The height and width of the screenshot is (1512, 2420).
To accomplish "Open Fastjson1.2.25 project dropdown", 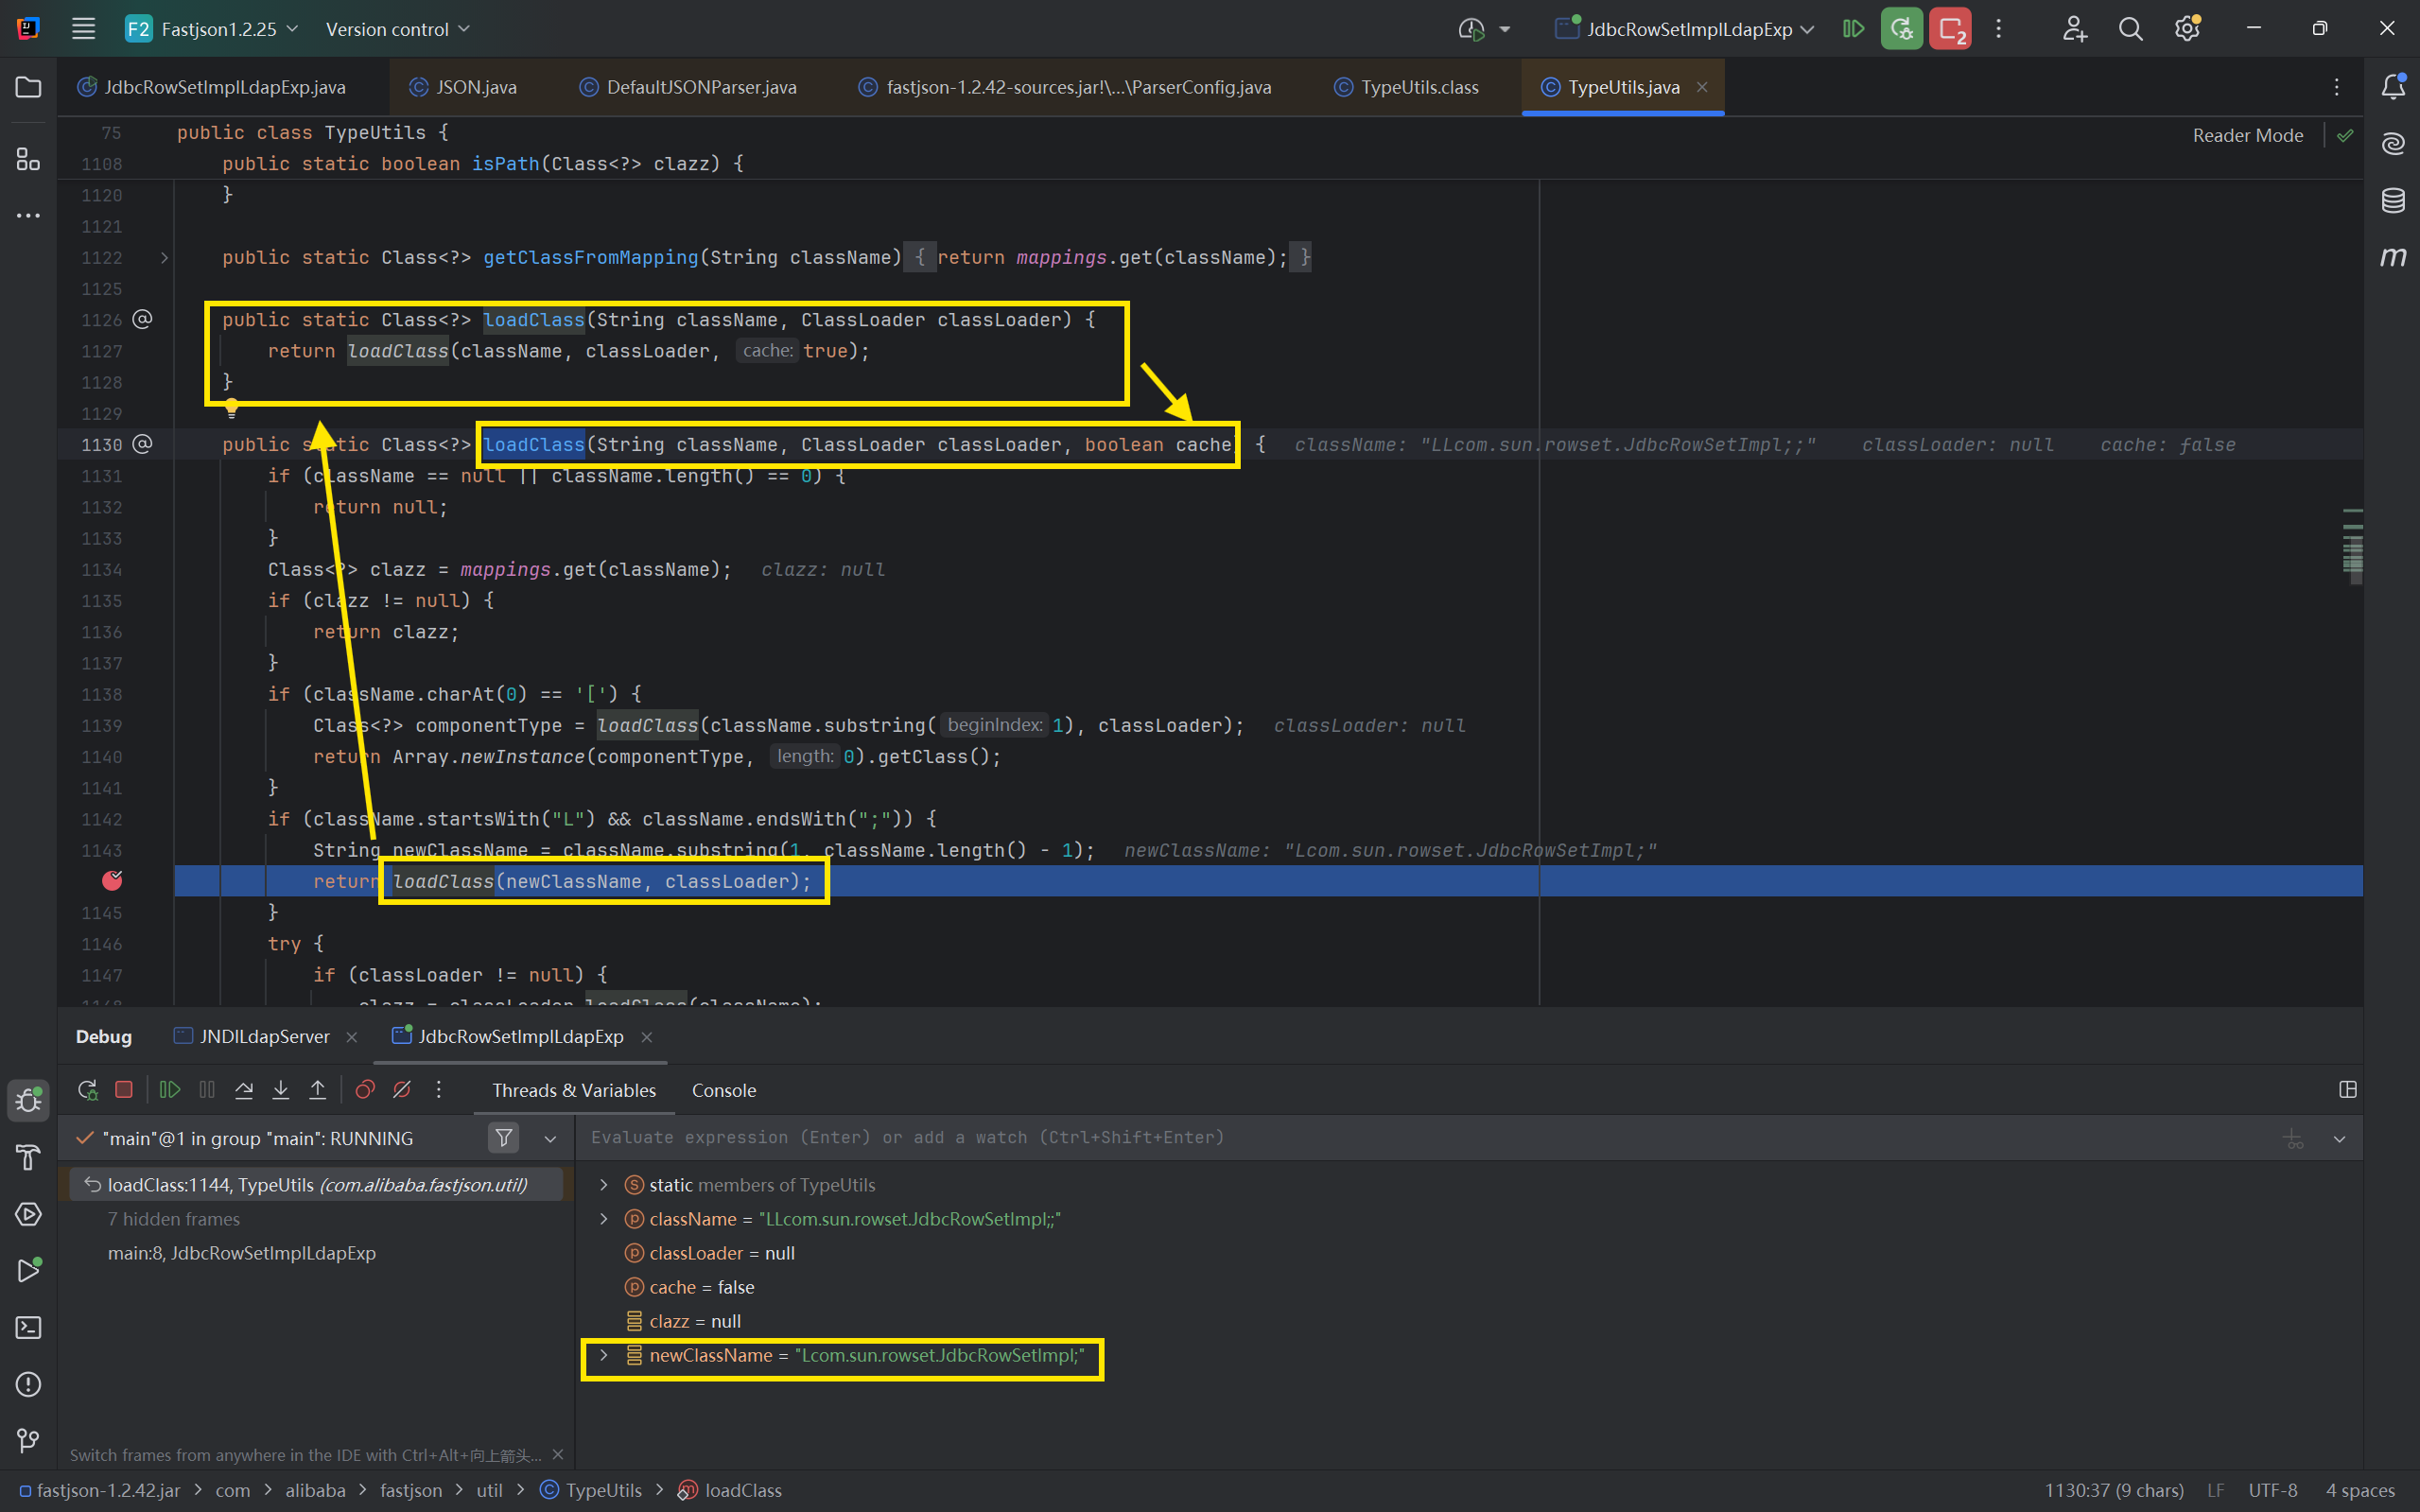I will coord(212,29).
